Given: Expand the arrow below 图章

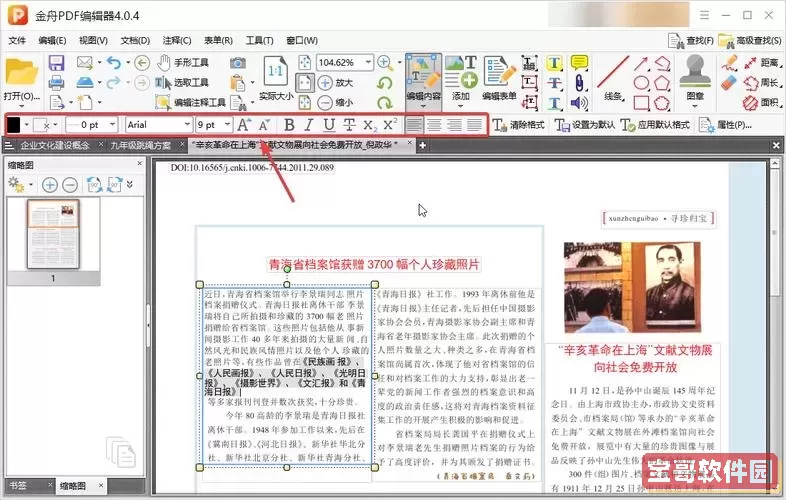Looking at the screenshot, I should pos(695,106).
